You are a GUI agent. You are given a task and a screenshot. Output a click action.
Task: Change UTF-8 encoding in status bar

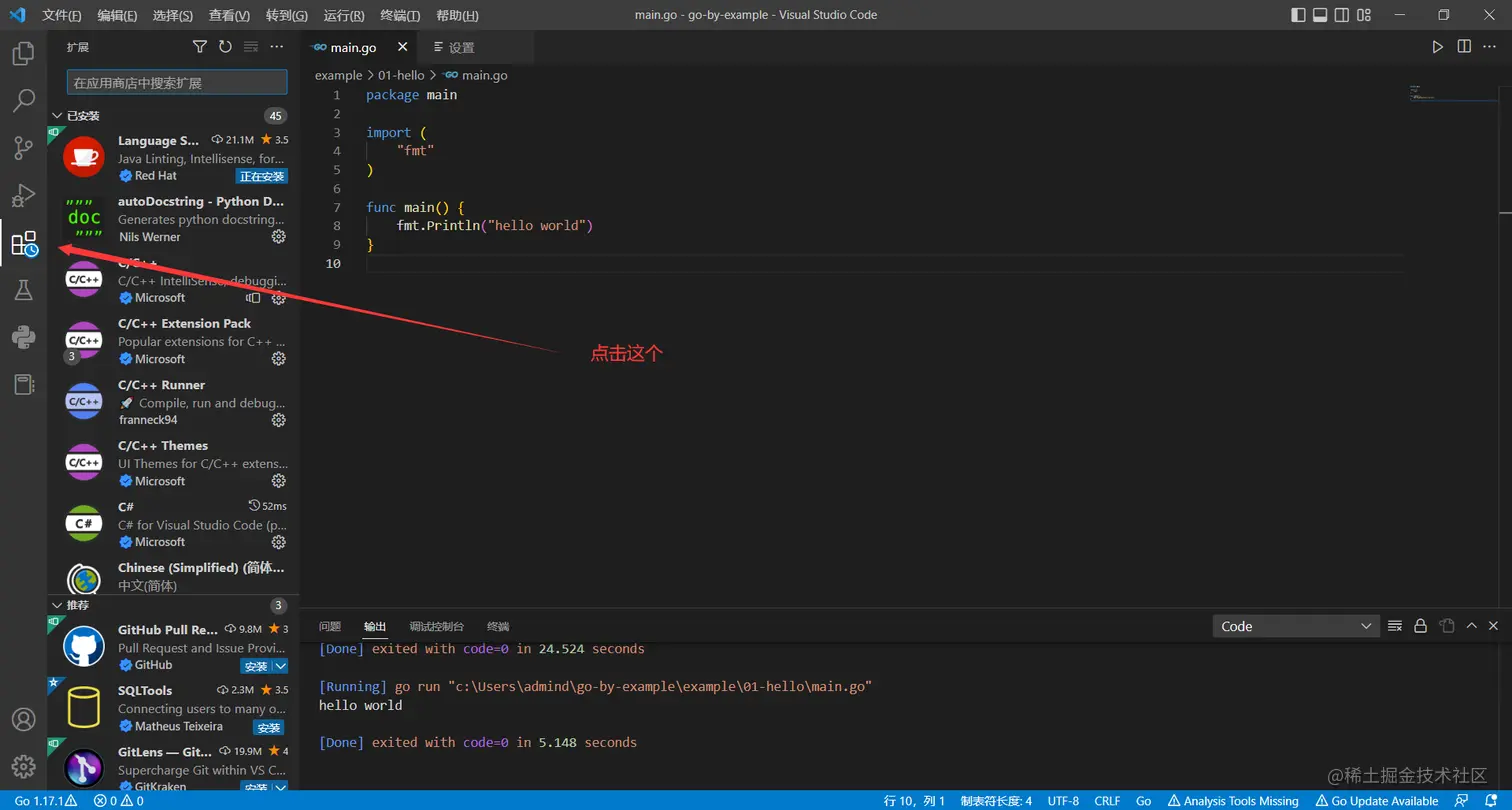1063,801
